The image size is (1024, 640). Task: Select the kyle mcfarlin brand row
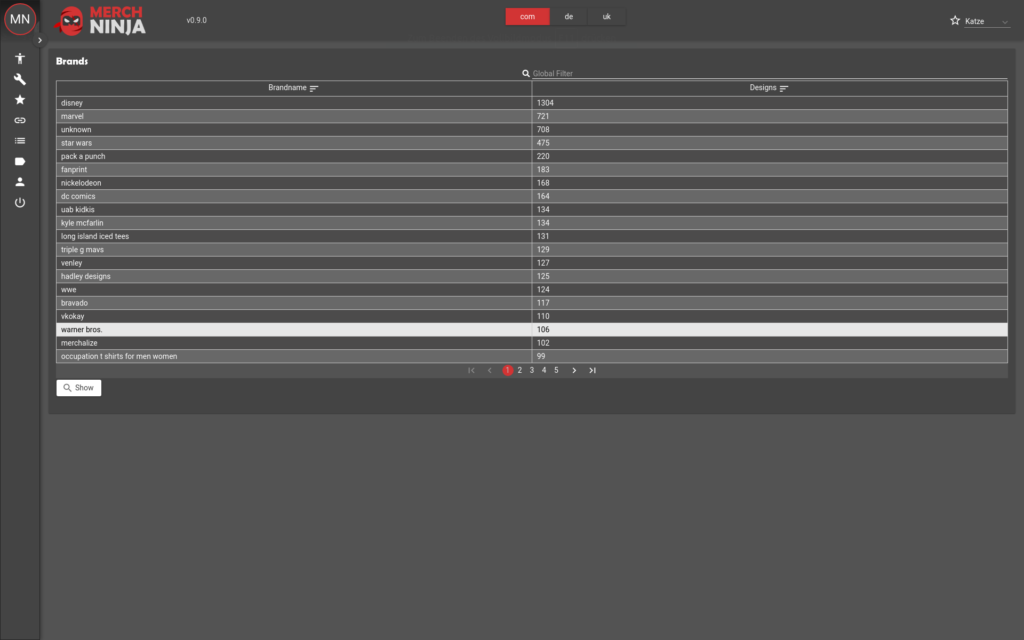point(532,223)
